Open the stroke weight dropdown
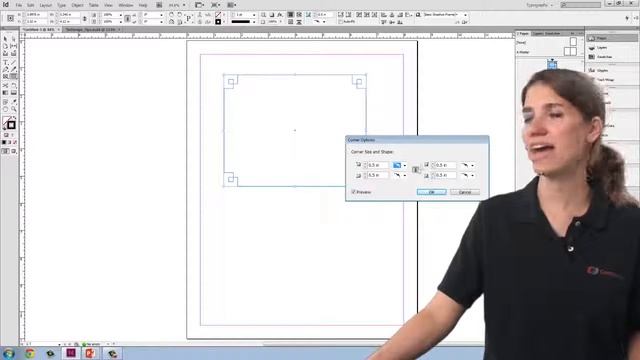 coord(254,15)
